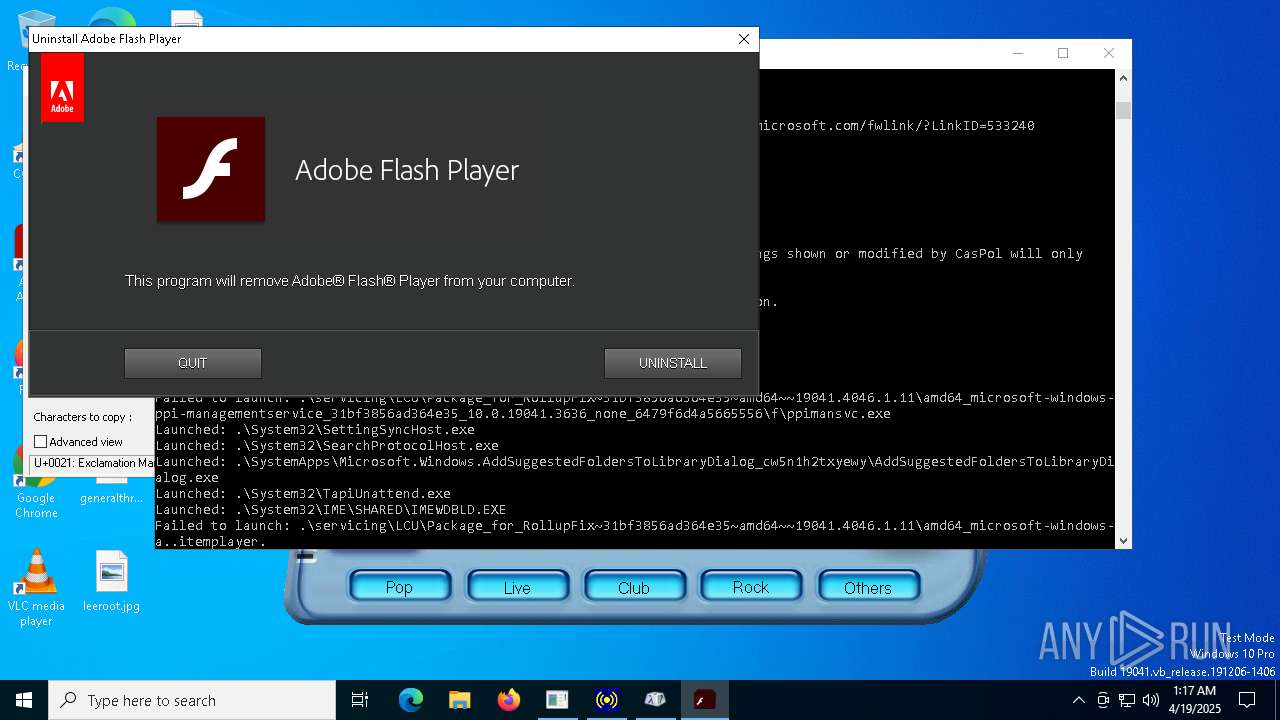Select the Pop genre button
1280x720 pixels.
tap(399, 588)
